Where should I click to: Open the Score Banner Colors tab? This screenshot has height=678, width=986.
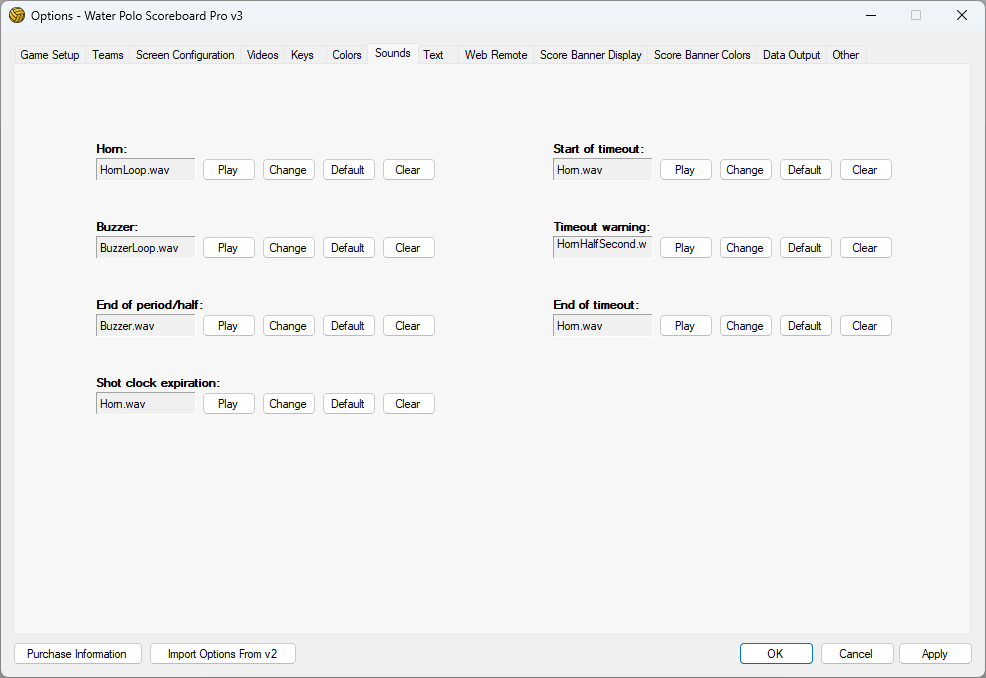click(x=702, y=55)
